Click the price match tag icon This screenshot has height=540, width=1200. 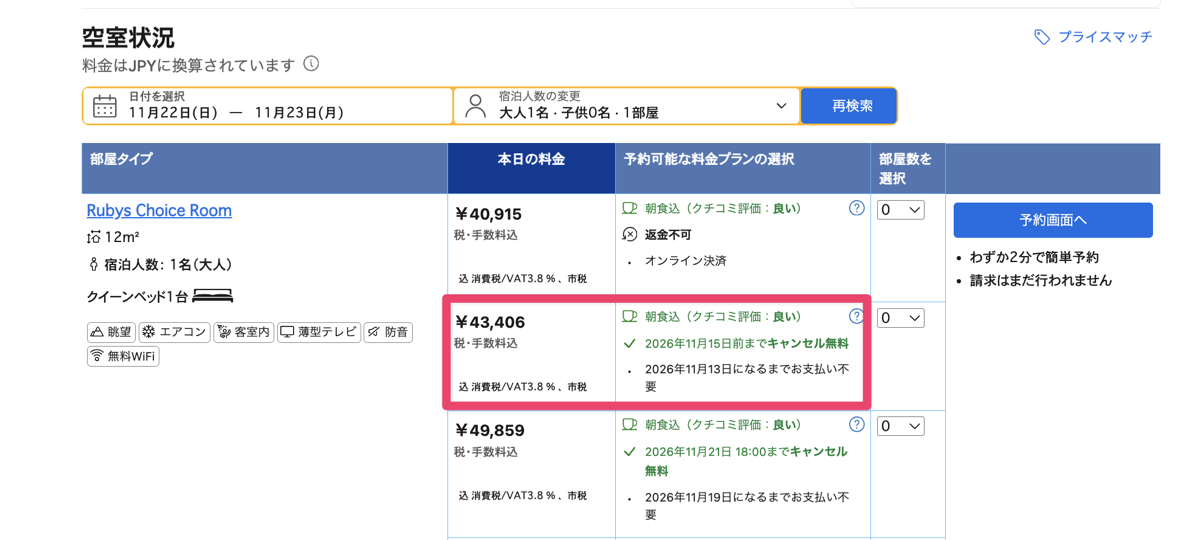pyautogui.click(x=1042, y=37)
